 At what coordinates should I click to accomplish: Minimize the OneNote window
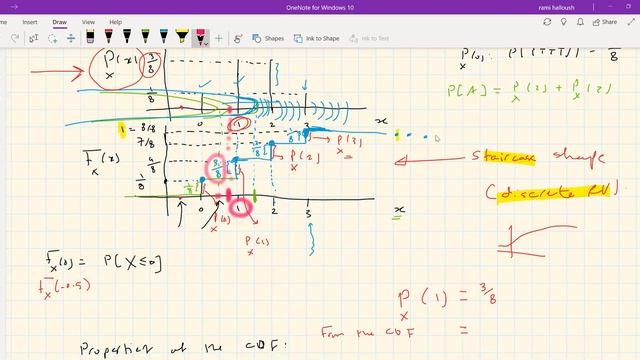pos(611,7)
